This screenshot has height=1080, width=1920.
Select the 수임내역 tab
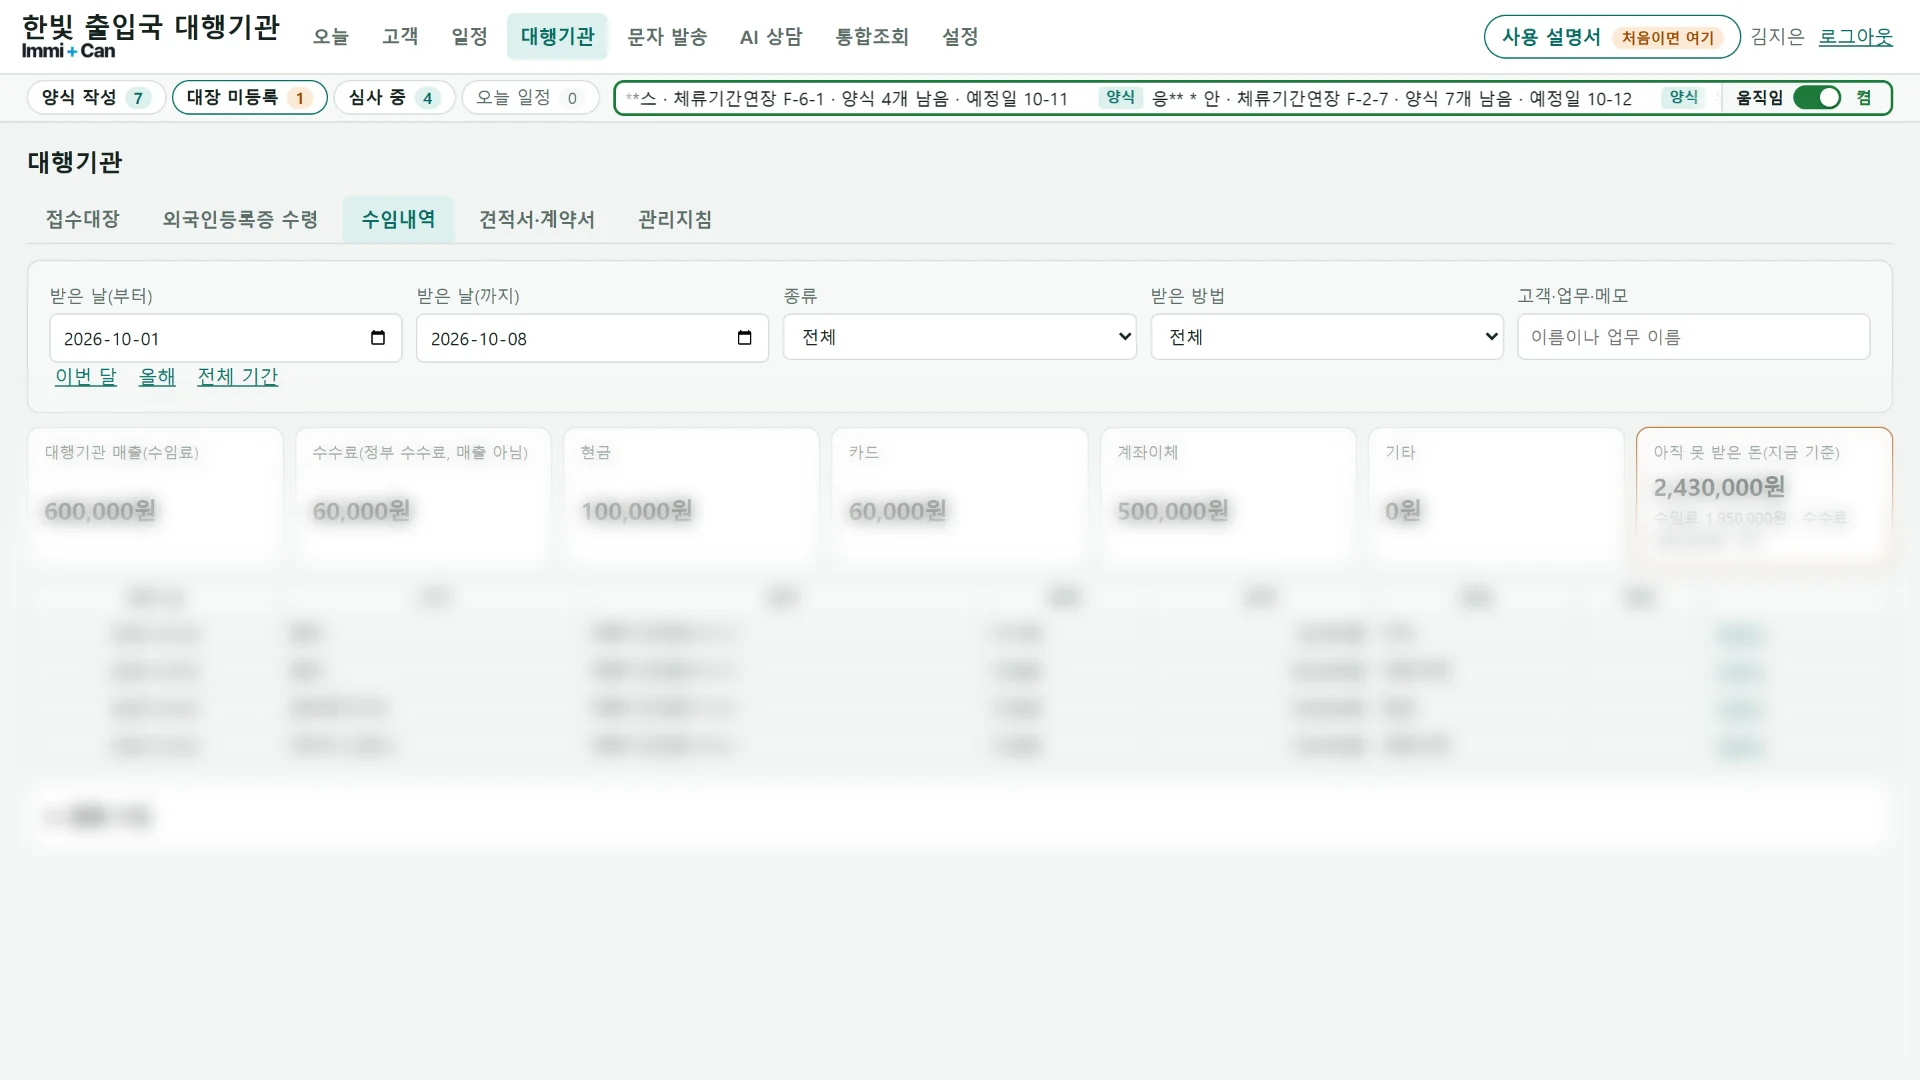pyautogui.click(x=398, y=219)
